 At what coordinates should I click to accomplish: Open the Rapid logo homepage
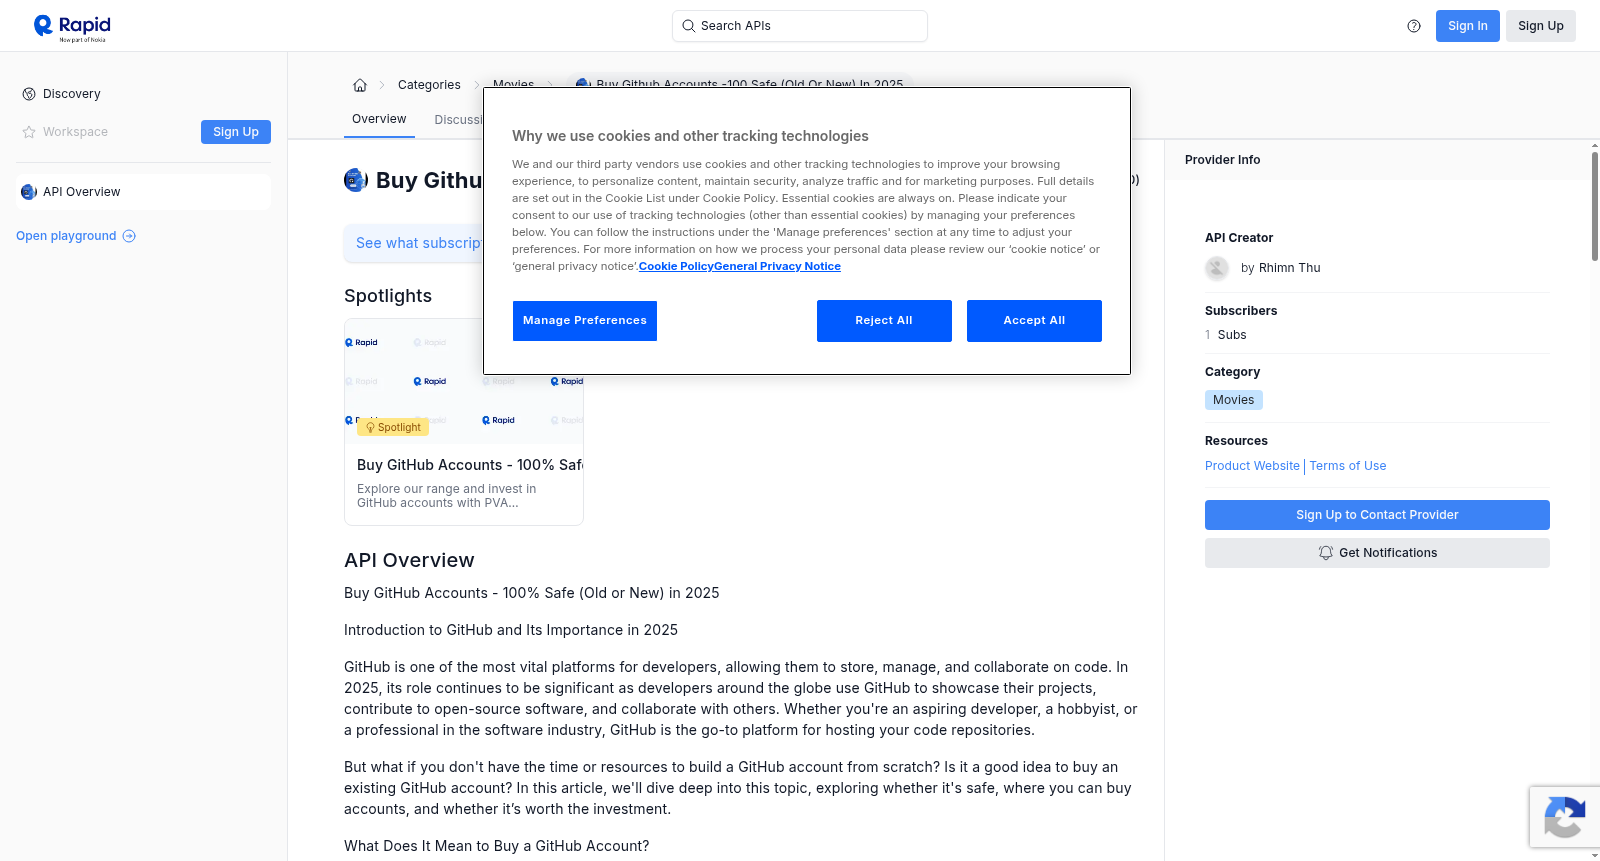tap(72, 27)
